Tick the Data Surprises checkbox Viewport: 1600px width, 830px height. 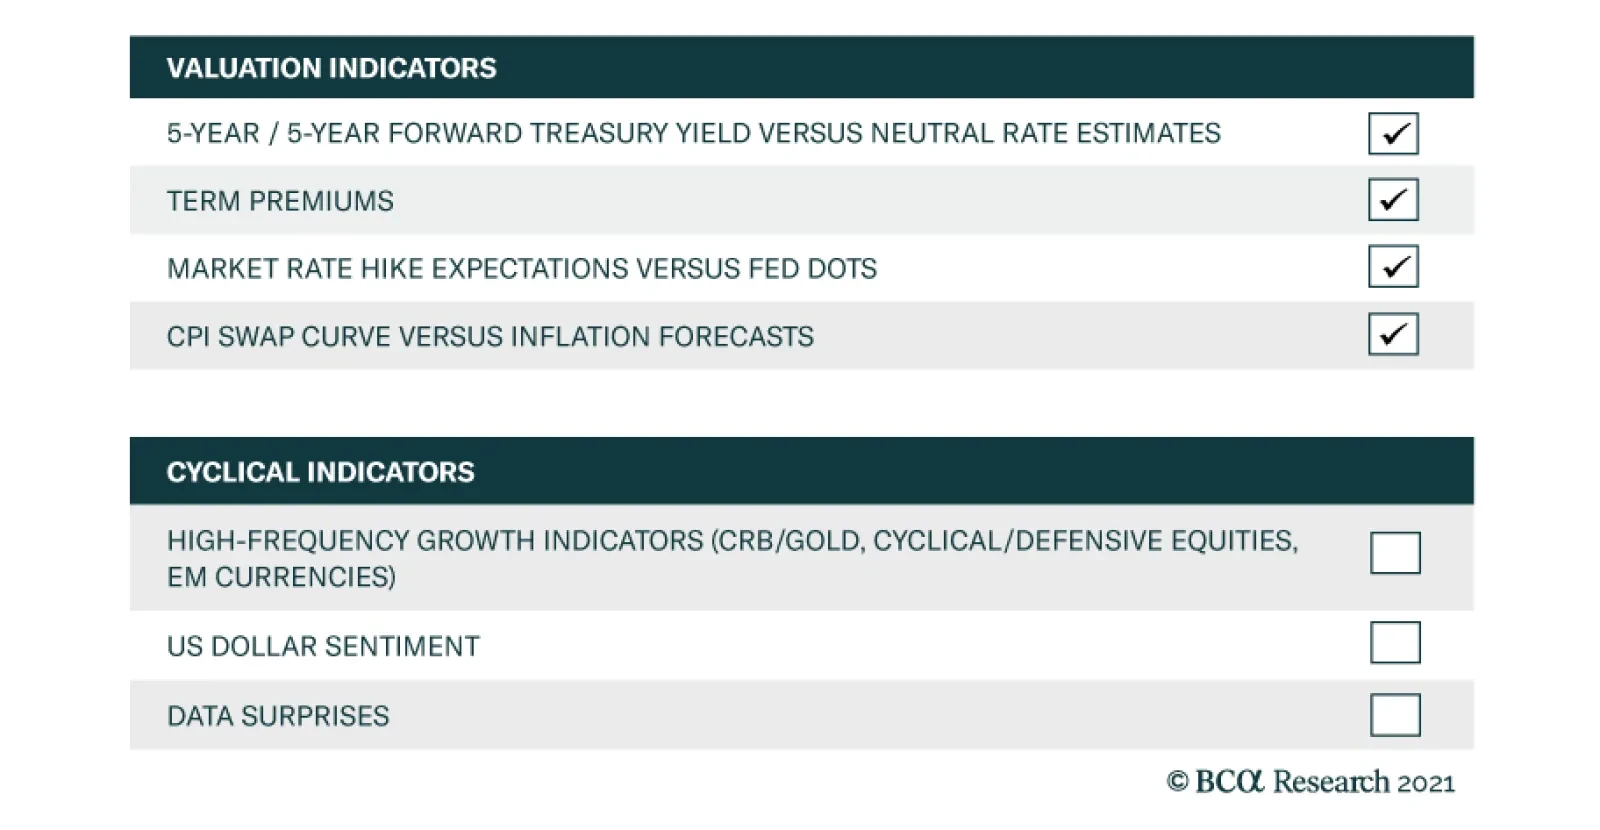click(x=1395, y=715)
